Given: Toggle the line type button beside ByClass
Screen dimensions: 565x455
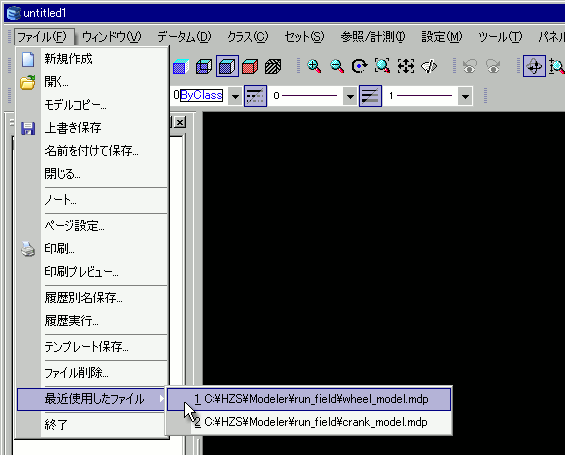Looking at the screenshot, I should pyautogui.click(x=255, y=96).
